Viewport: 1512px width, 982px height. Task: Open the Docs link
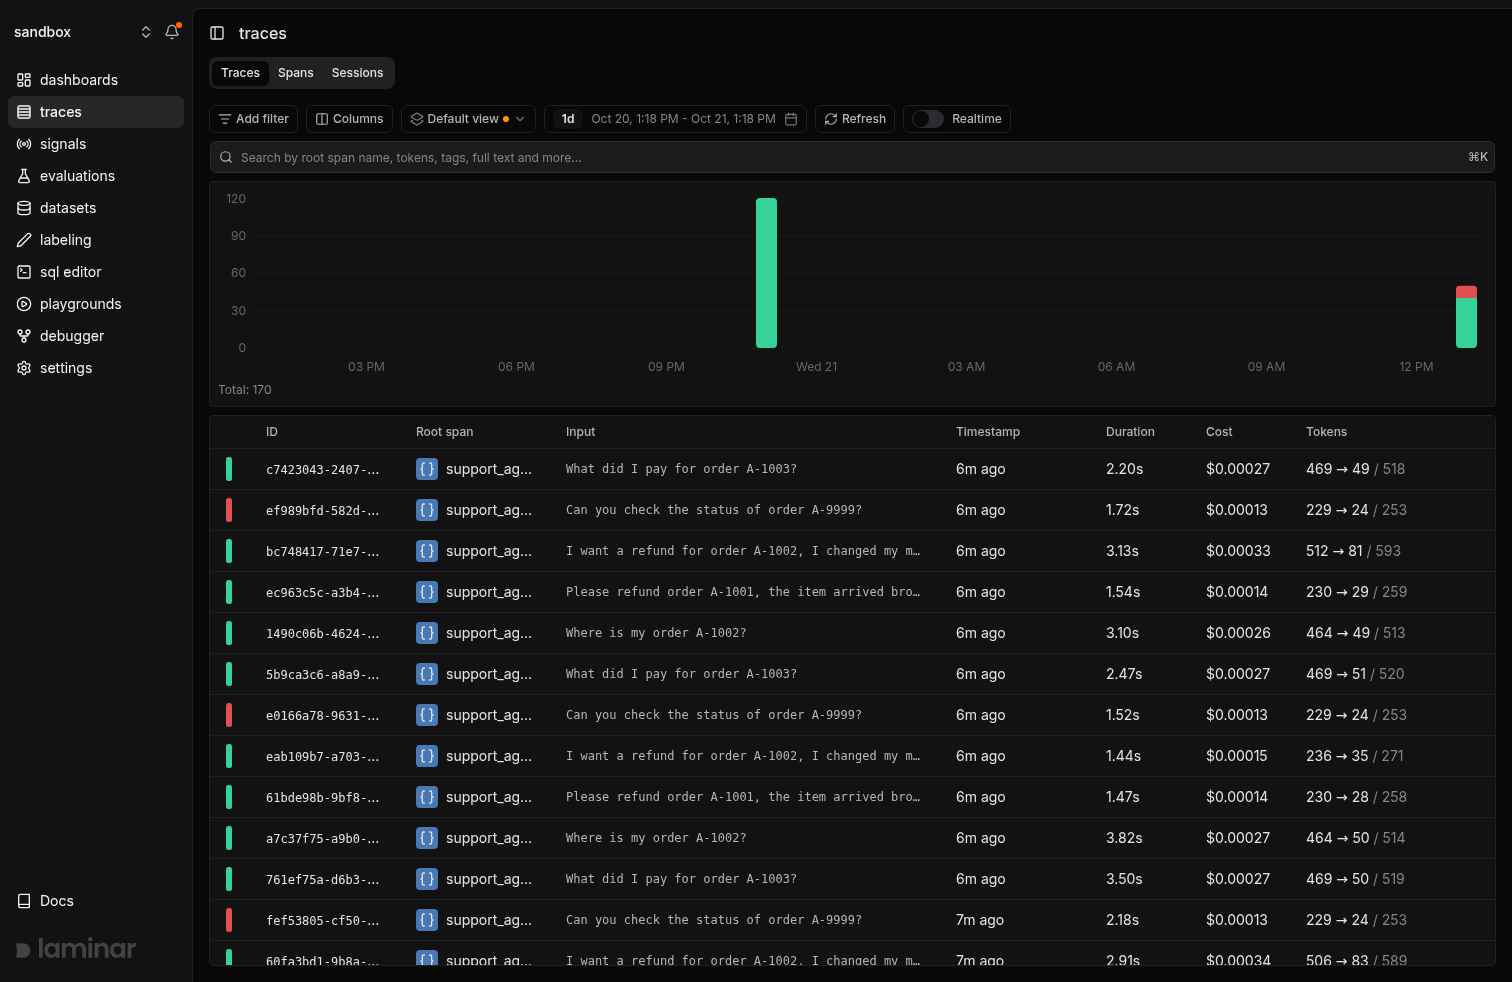(46, 901)
